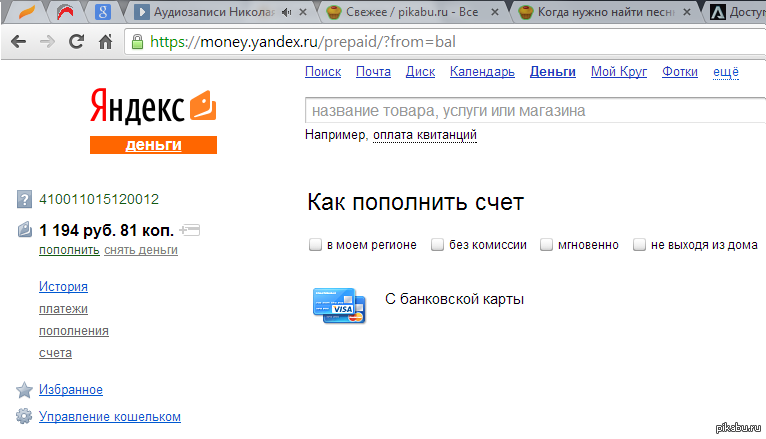Check the 'мгновенно' checkbox

pyautogui.click(x=546, y=244)
